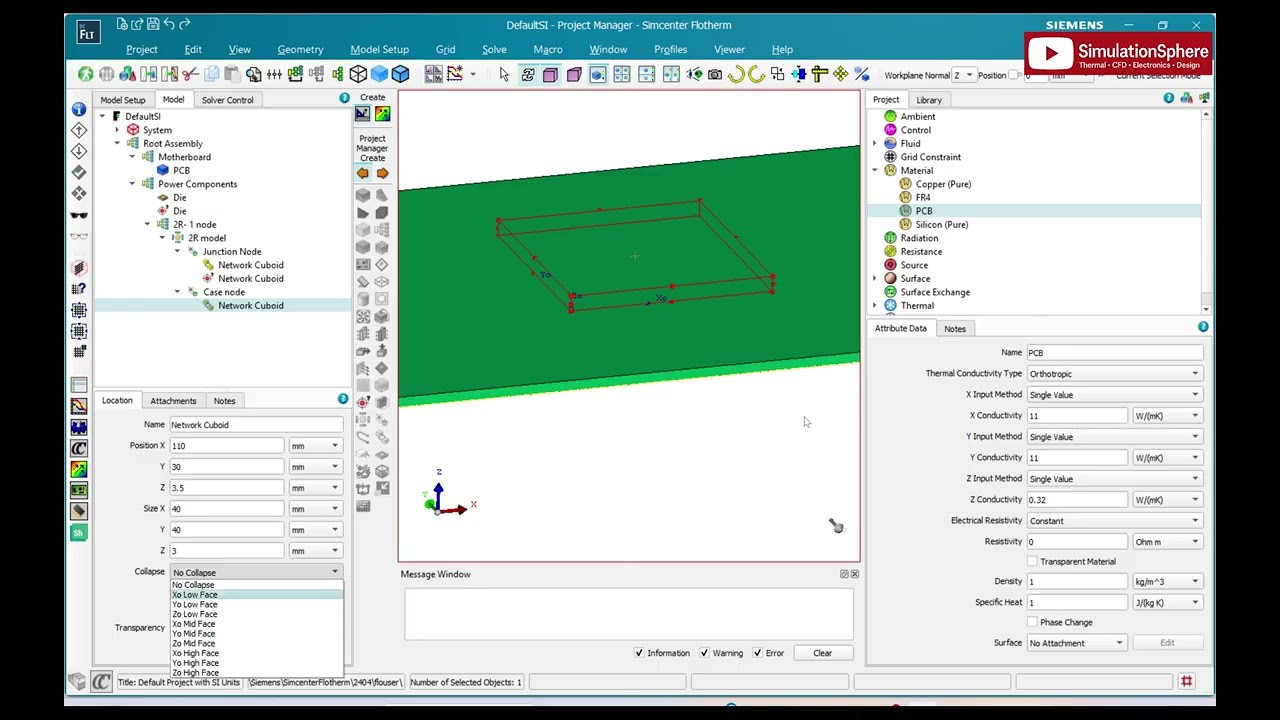1280x720 pixels.
Task: Click the dark sunglasses icon in the left sidebar
Action: click(79, 215)
